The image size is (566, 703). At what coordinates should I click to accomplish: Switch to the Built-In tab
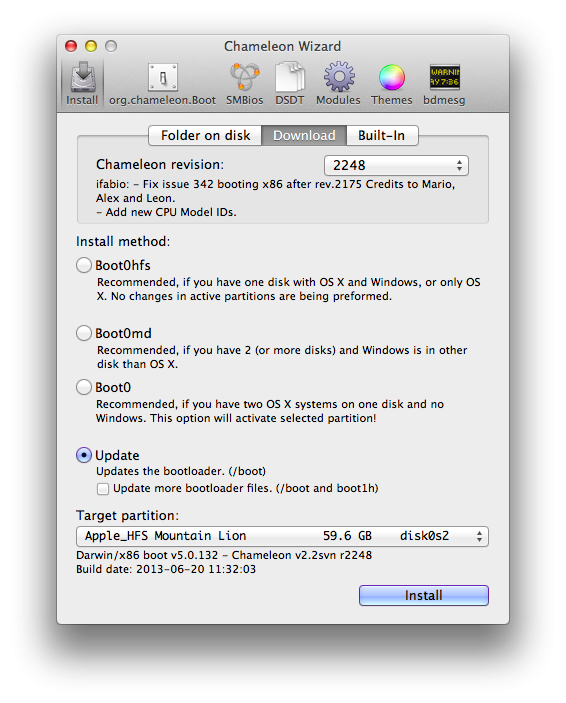[x=382, y=135]
